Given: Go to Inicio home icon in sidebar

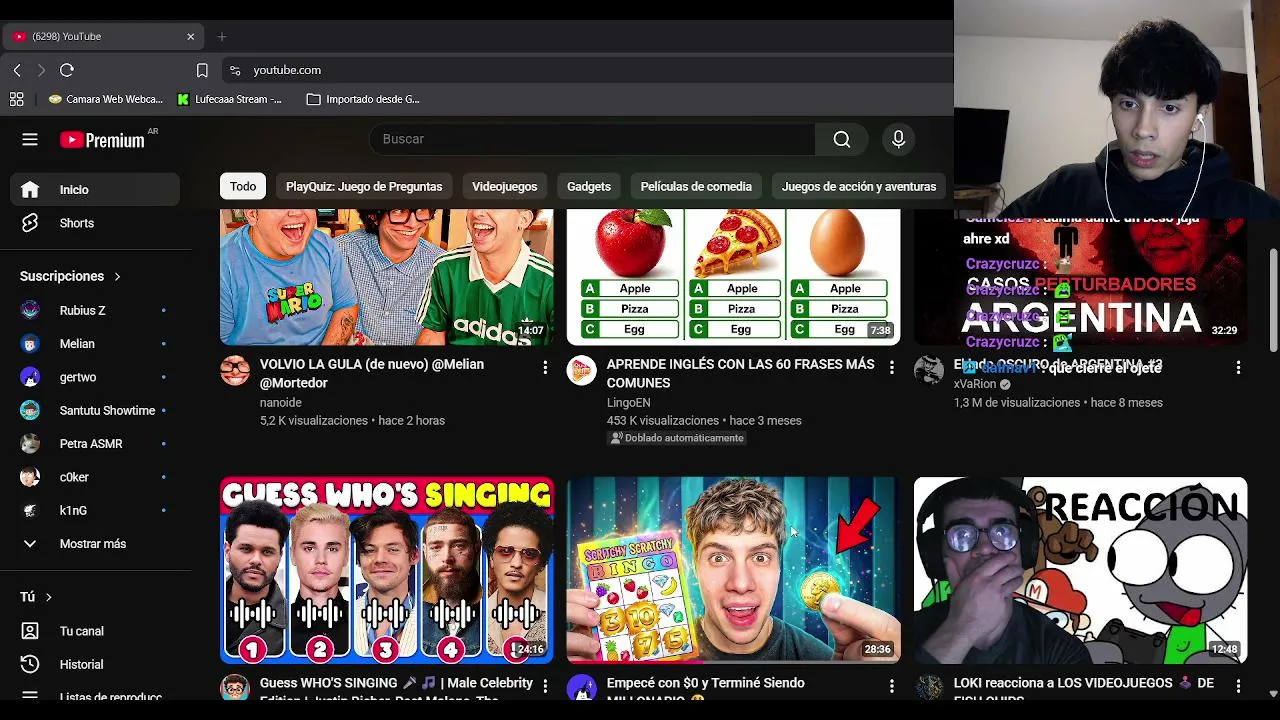Looking at the screenshot, I should pos(30,190).
